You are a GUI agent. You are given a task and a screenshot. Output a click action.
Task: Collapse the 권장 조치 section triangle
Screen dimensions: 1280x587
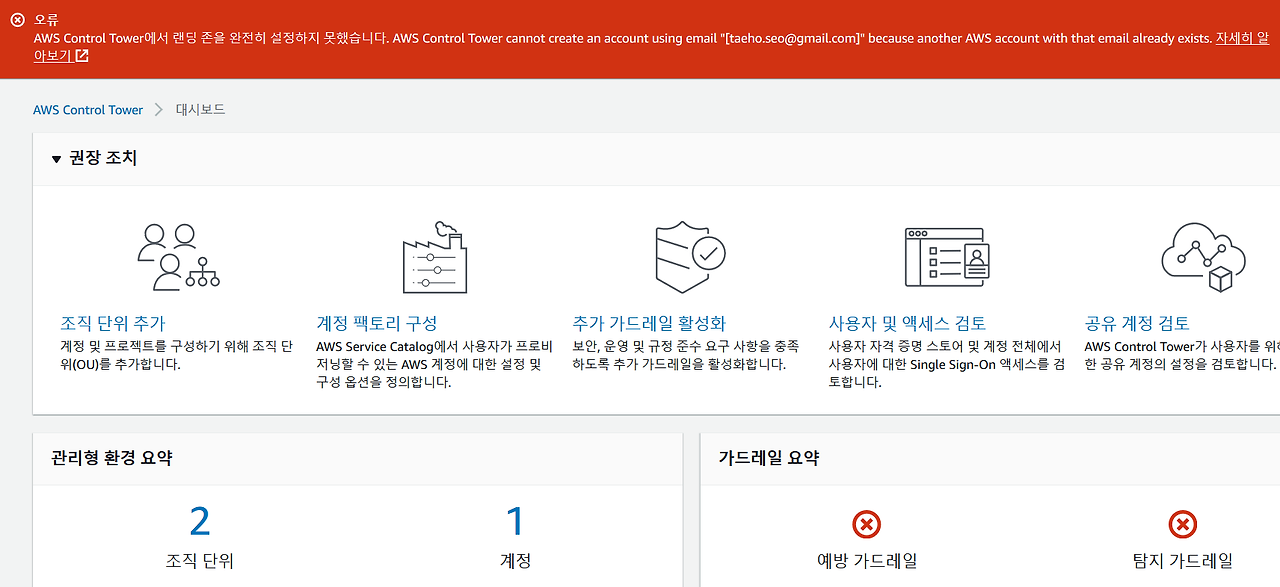point(57,159)
